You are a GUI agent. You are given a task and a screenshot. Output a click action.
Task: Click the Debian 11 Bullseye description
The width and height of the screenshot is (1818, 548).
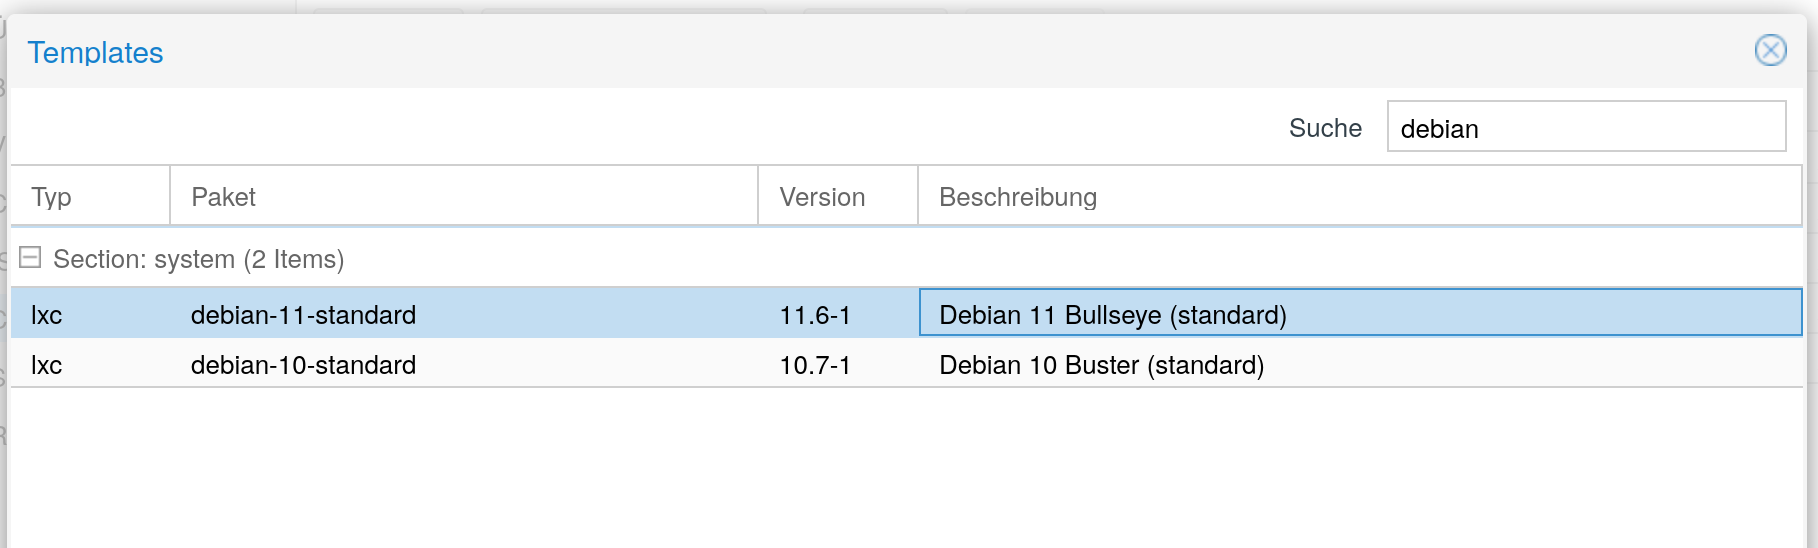pyautogui.click(x=1112, y=315)
